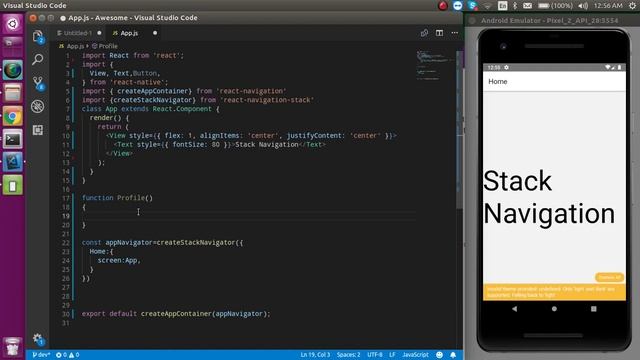
Task: Split the editor to the right
Action: point(439,33)
